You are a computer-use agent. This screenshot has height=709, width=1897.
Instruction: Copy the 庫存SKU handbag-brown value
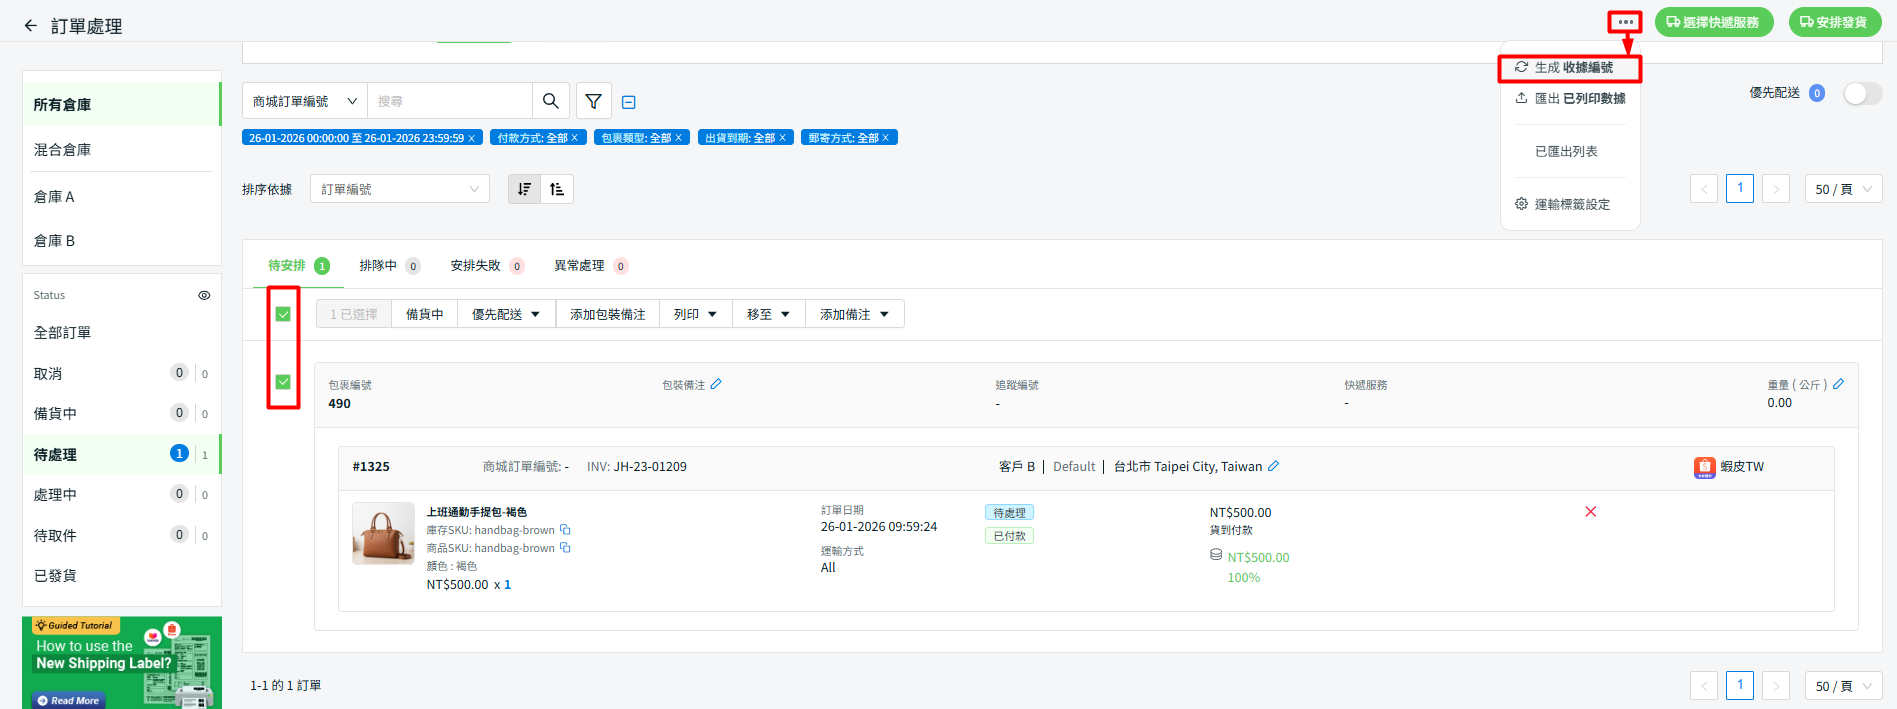[565, 530]
